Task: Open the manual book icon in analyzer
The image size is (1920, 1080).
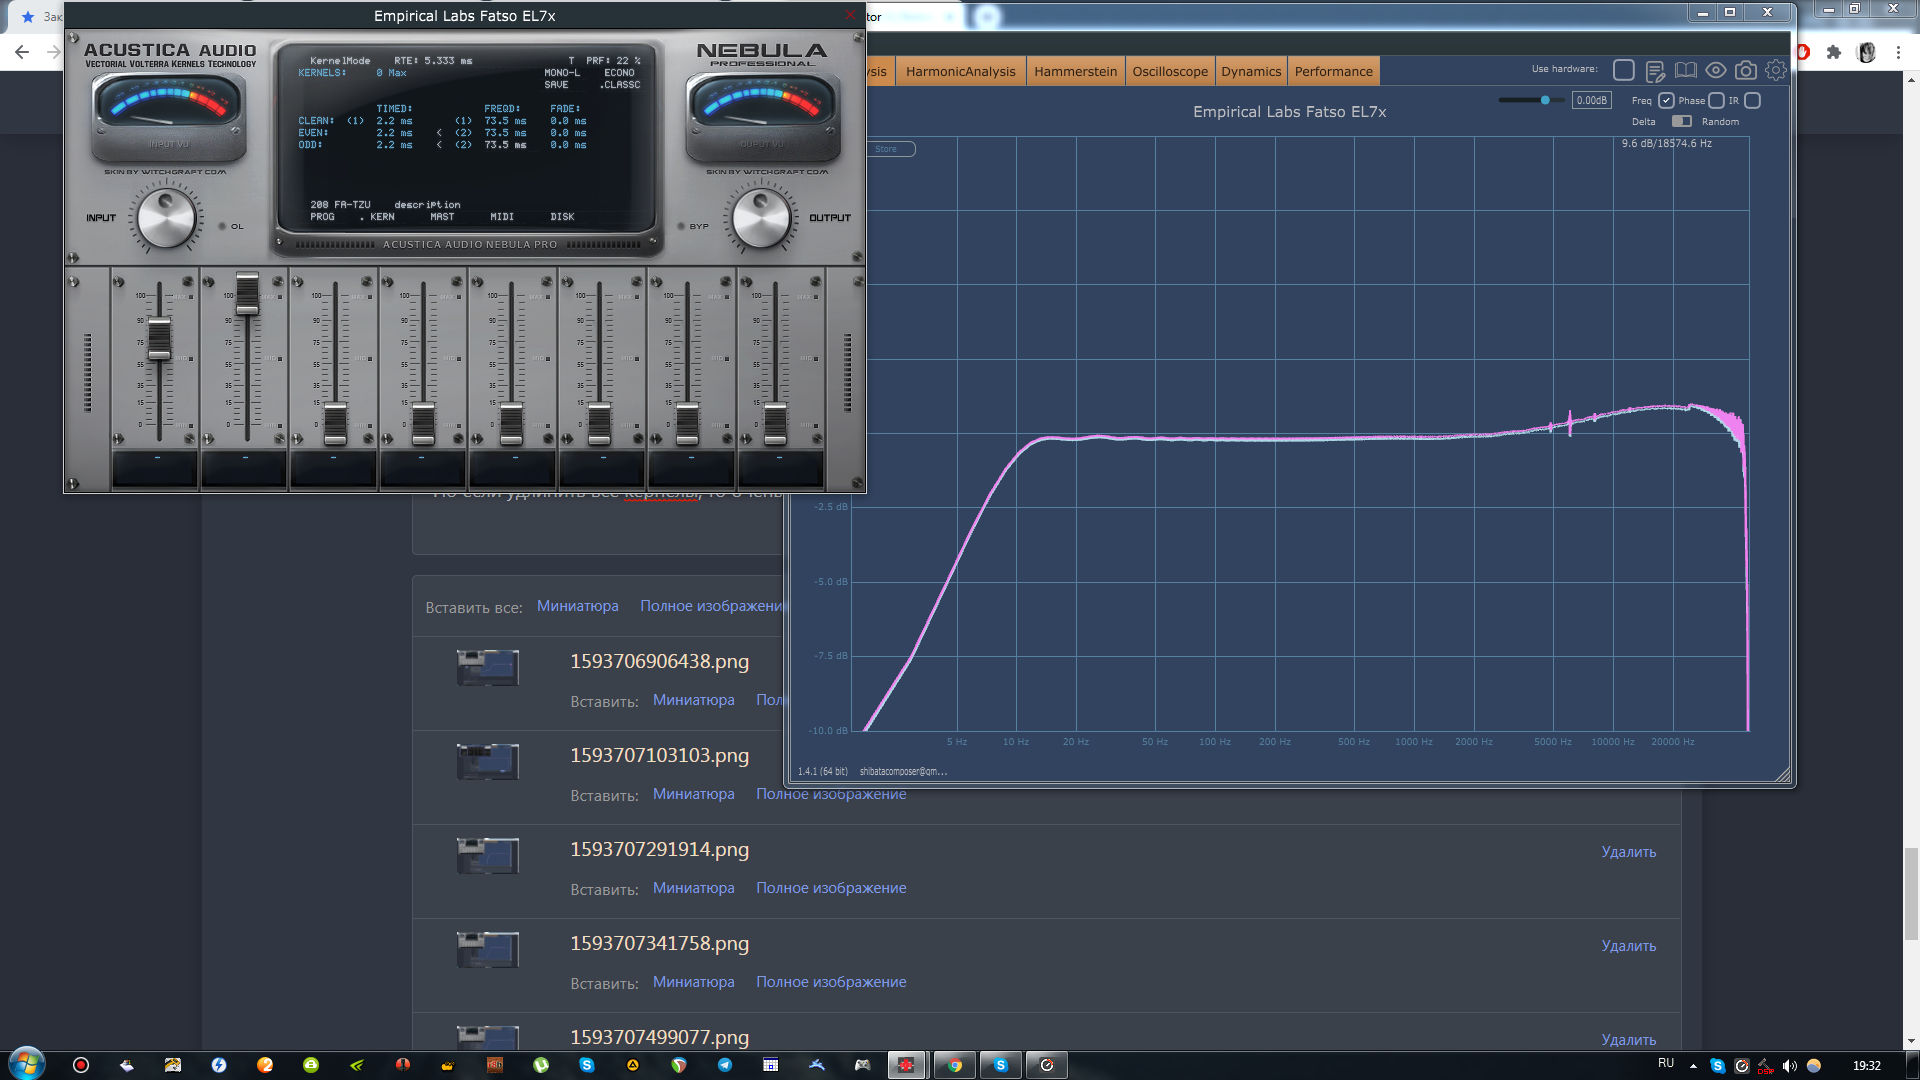Action: (x=1686, y=70)
